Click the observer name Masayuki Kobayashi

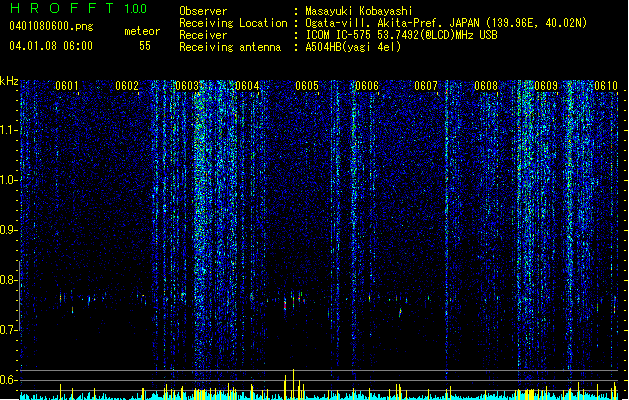359,11
